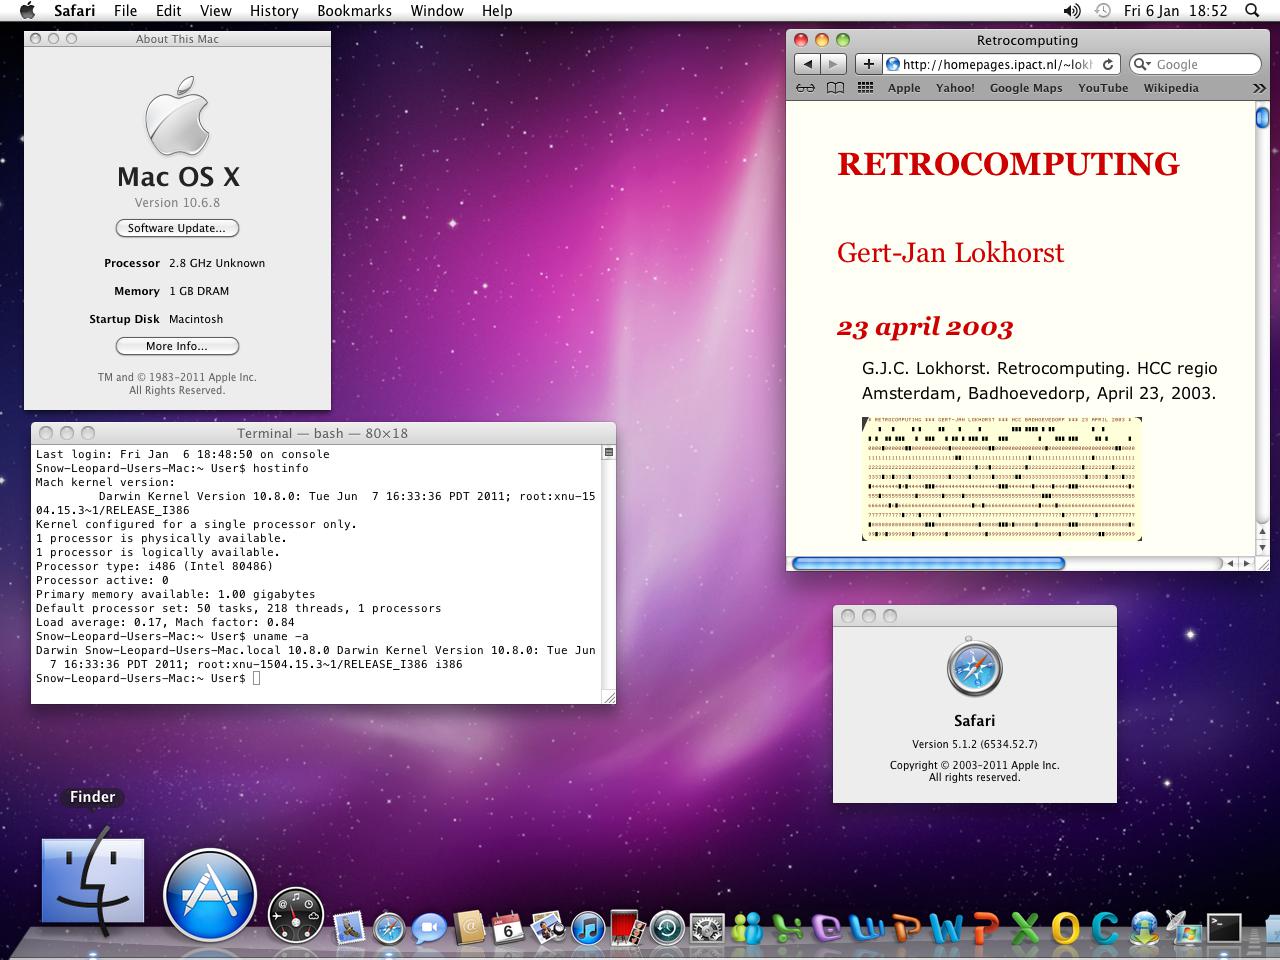Expand bookmarks bar overflow chevron

pyautogui.click(x=1259, y=88)
